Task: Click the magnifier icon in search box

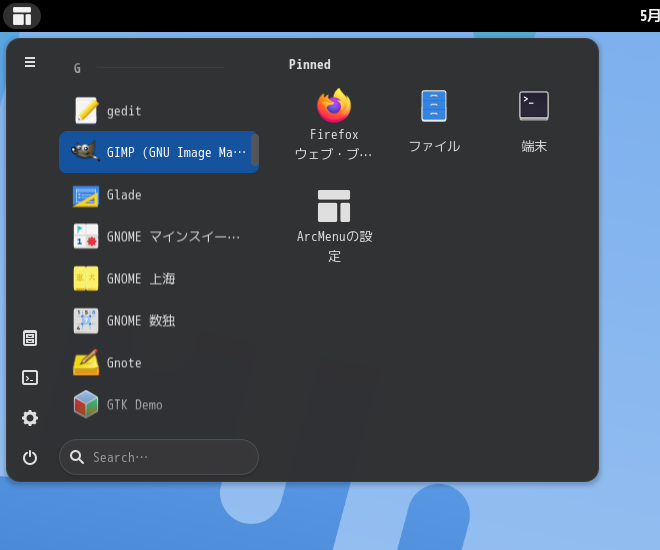Action: pos(77,457)
